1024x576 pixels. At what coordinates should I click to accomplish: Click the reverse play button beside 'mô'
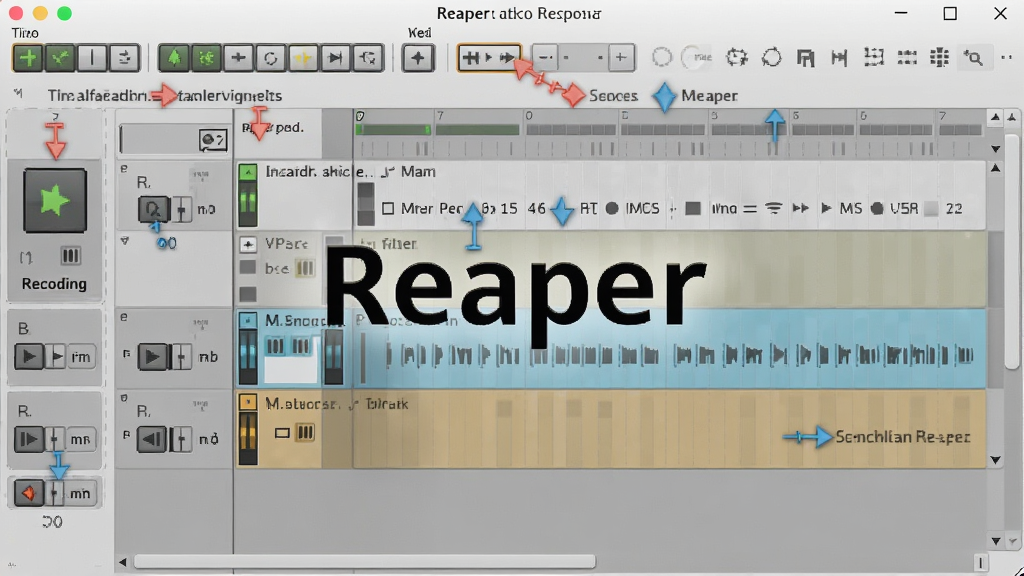click(152, 439)
